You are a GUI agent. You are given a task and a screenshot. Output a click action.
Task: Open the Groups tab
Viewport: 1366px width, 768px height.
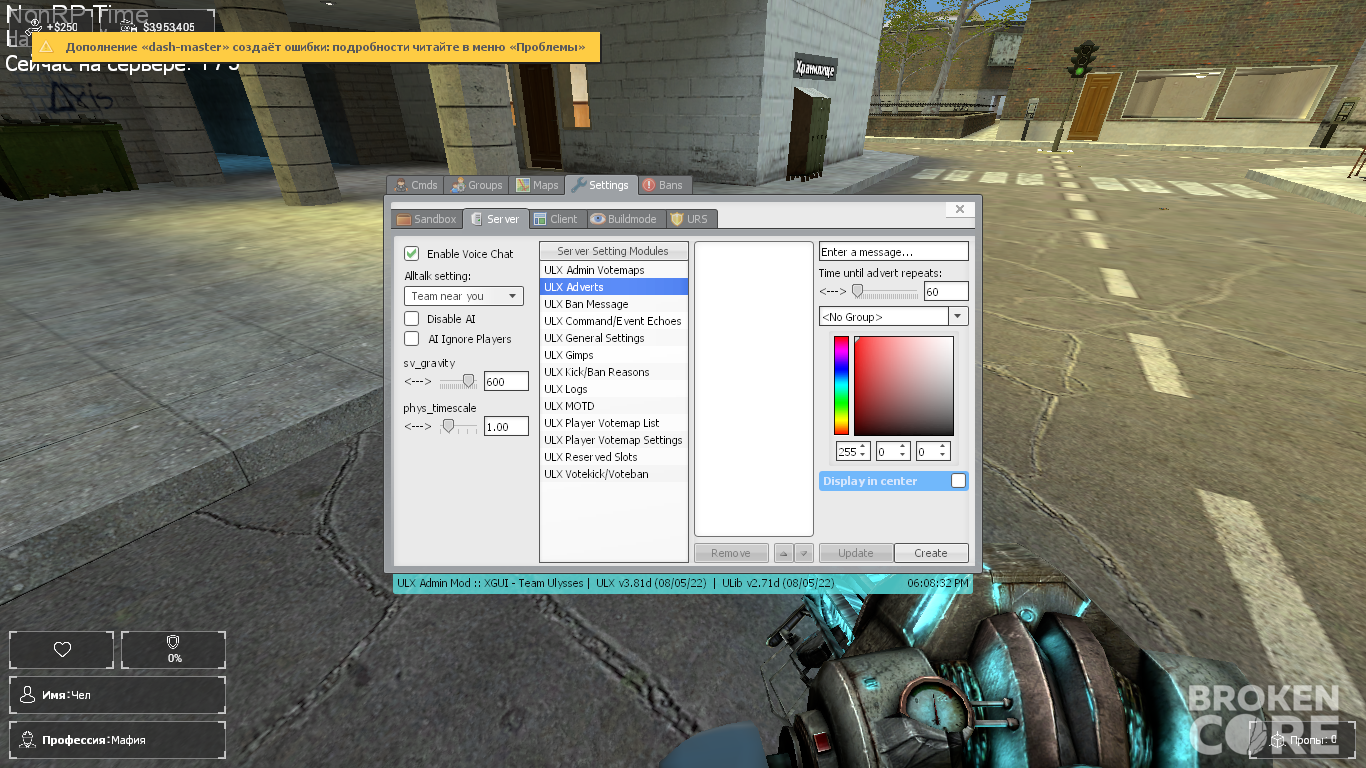[476, 185]
